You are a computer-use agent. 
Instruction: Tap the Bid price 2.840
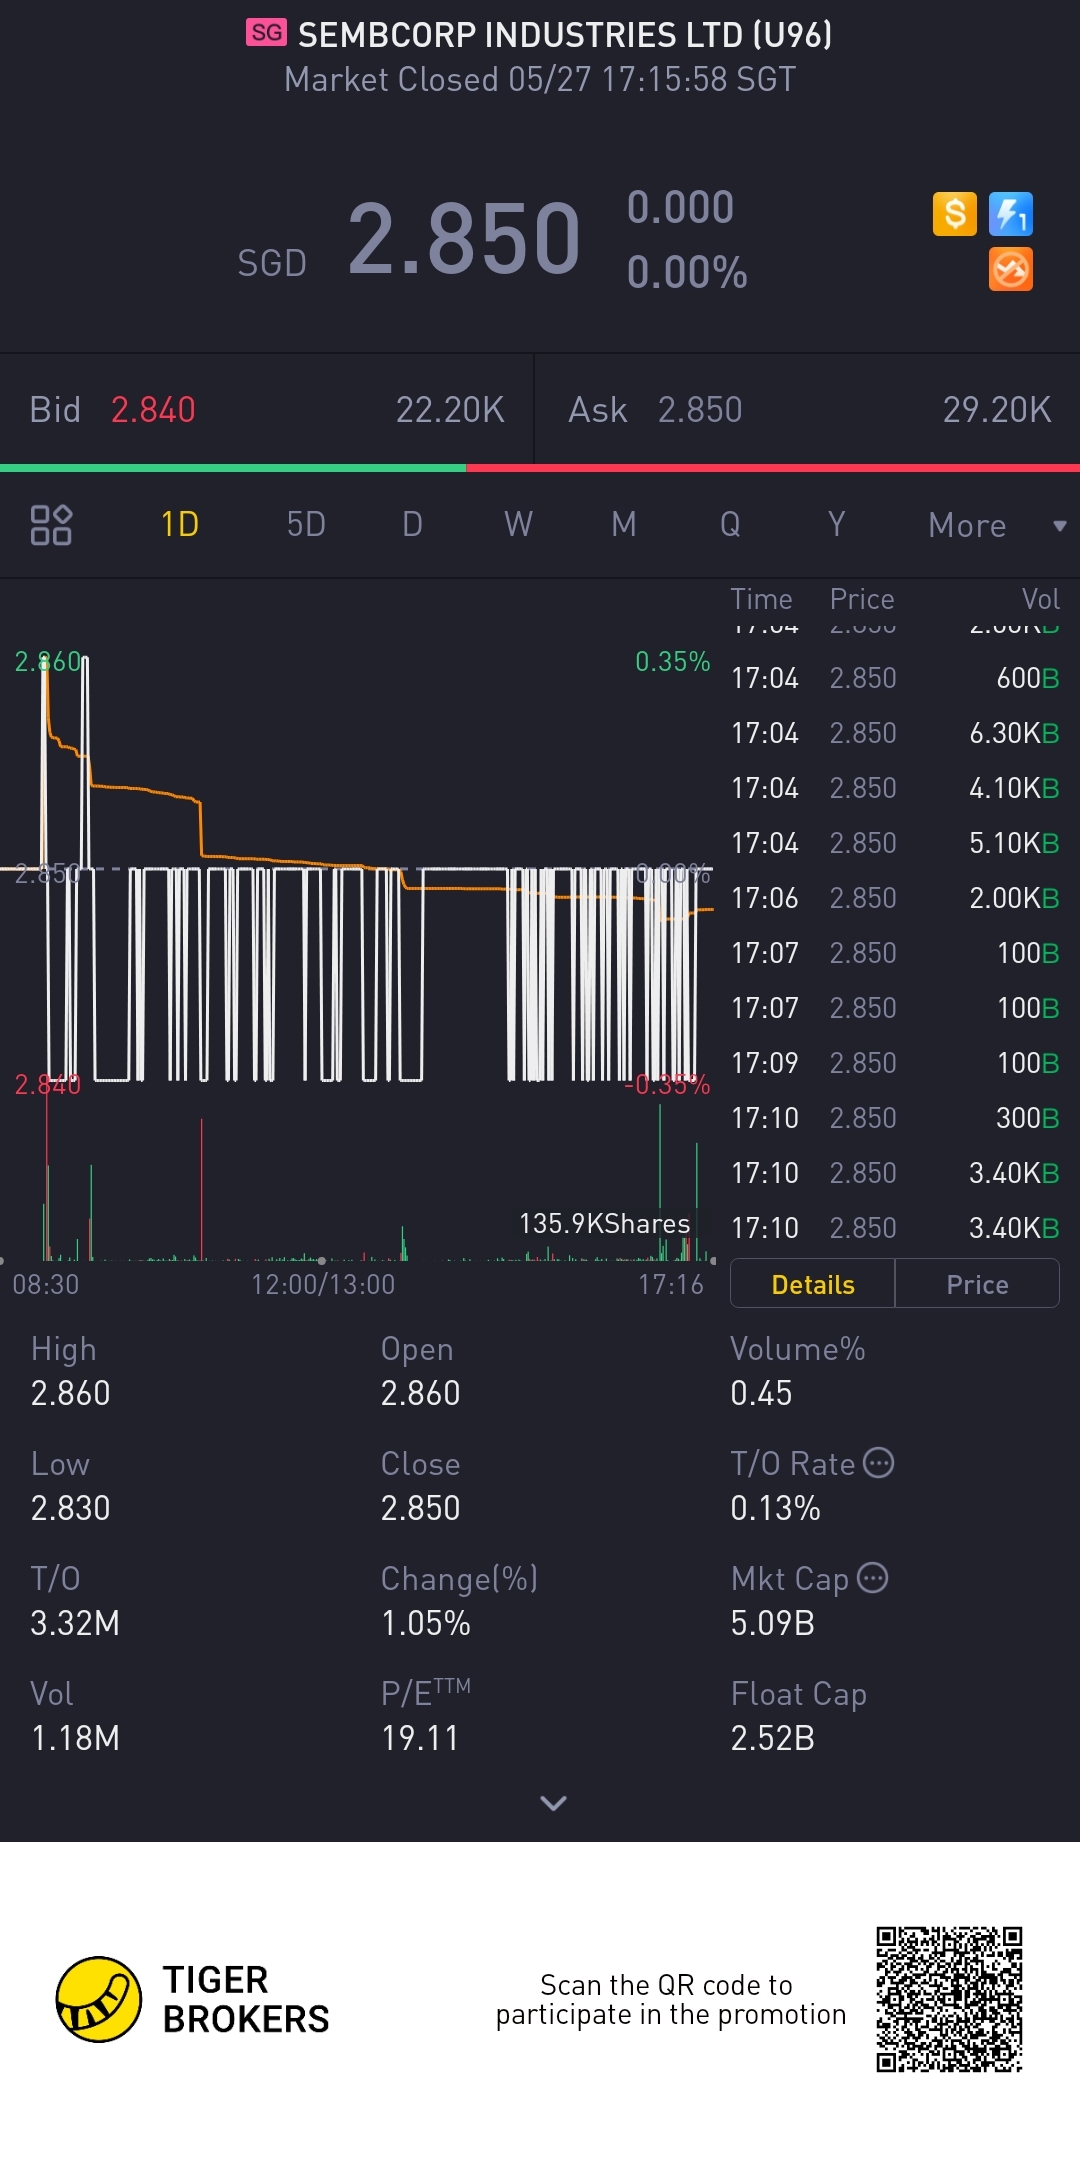pyautogui.click(x=153, y=410)
